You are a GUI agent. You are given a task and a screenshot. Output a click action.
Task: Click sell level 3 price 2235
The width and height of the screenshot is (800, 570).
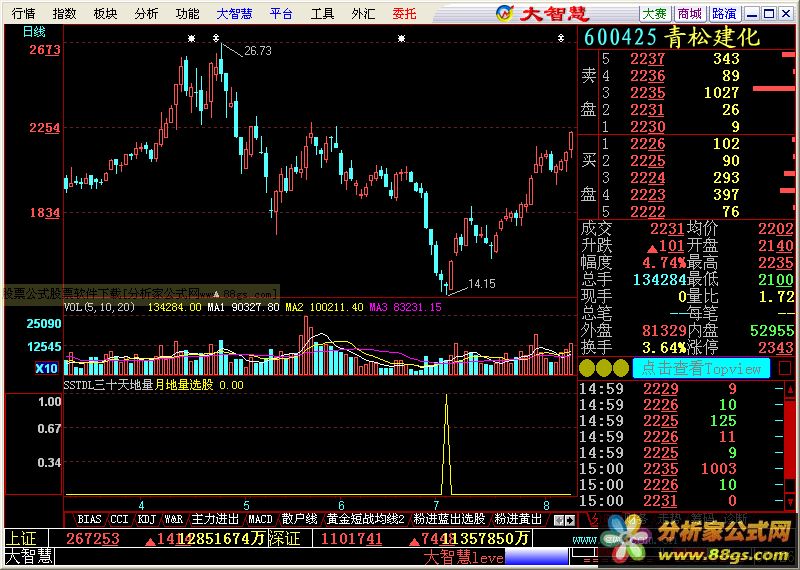coord(647,93)
